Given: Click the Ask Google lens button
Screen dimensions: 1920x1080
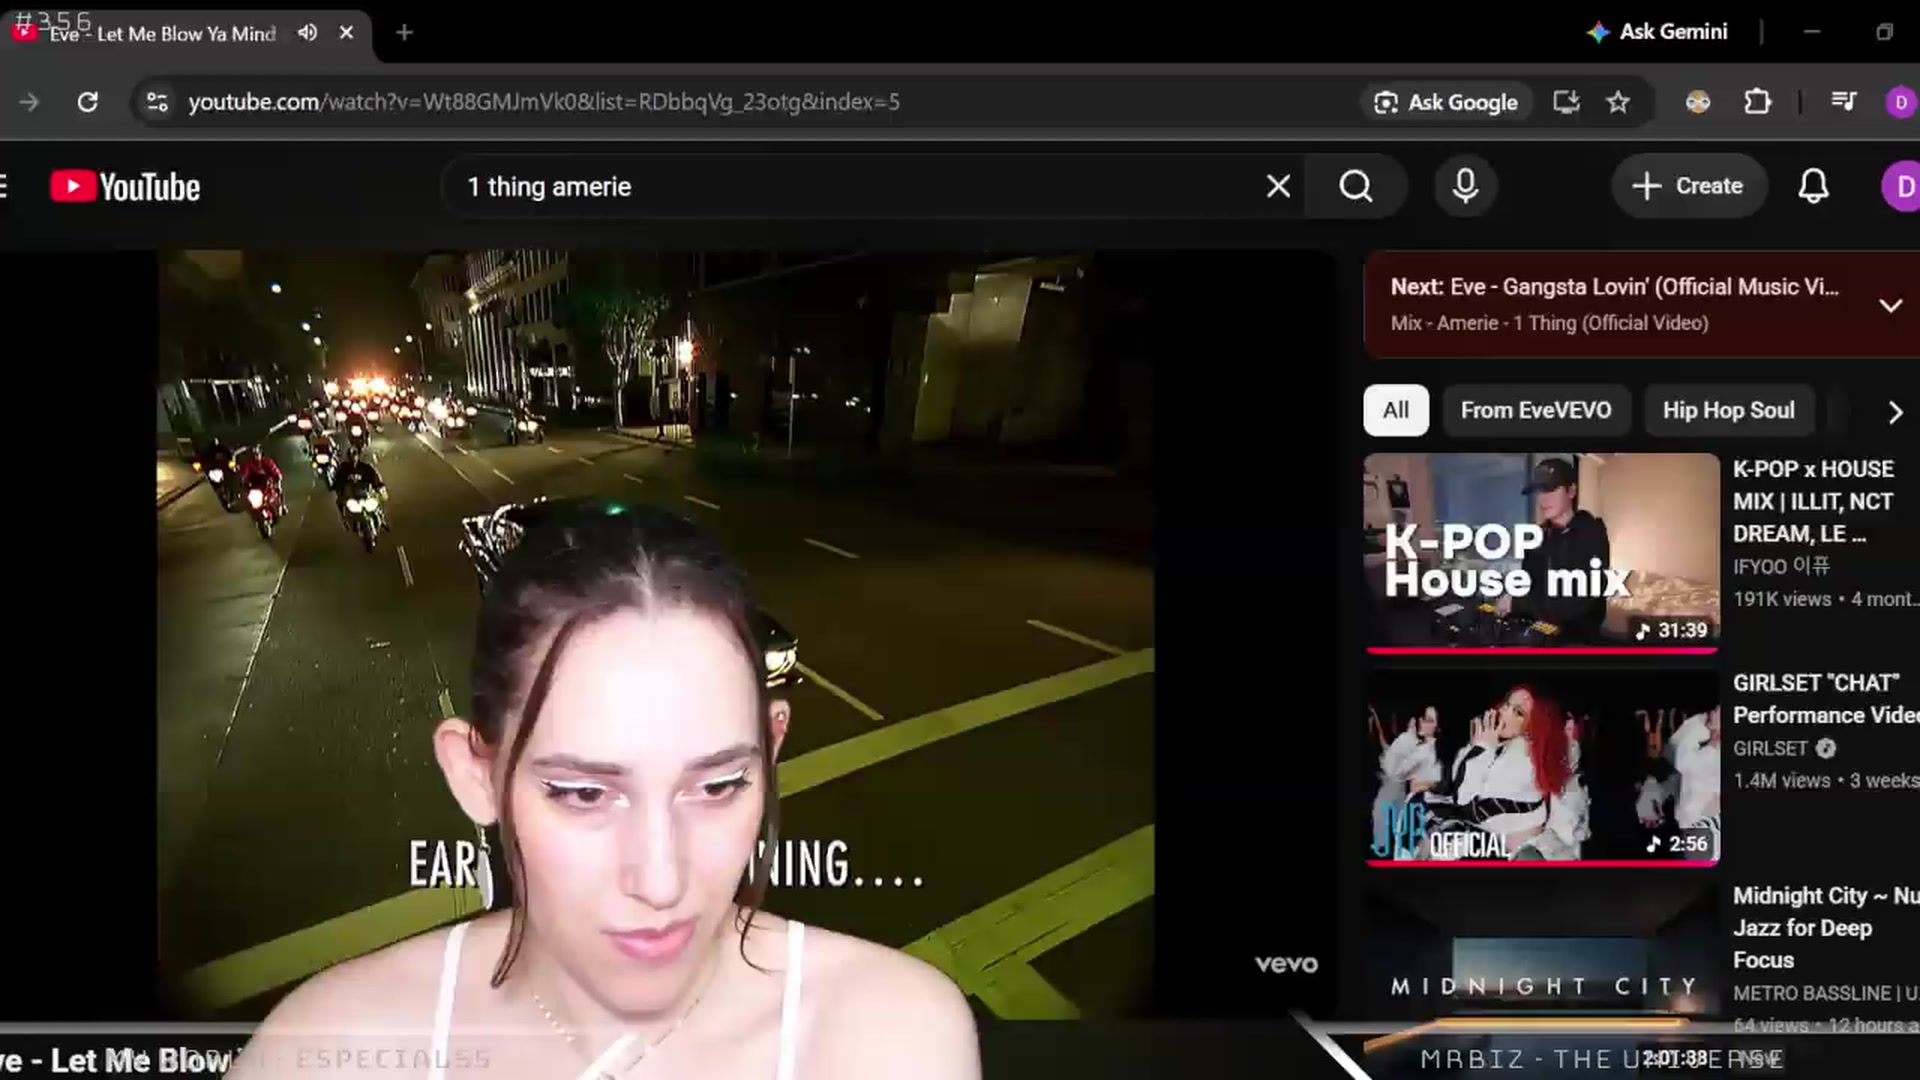Looking at the screenshot, I should point(1446,102).
